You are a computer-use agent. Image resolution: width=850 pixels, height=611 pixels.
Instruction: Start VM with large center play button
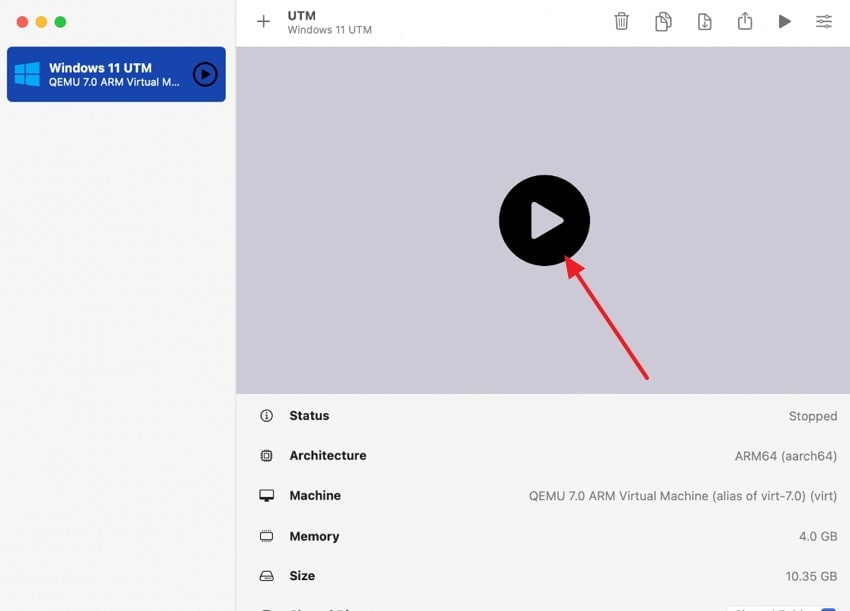544,220
